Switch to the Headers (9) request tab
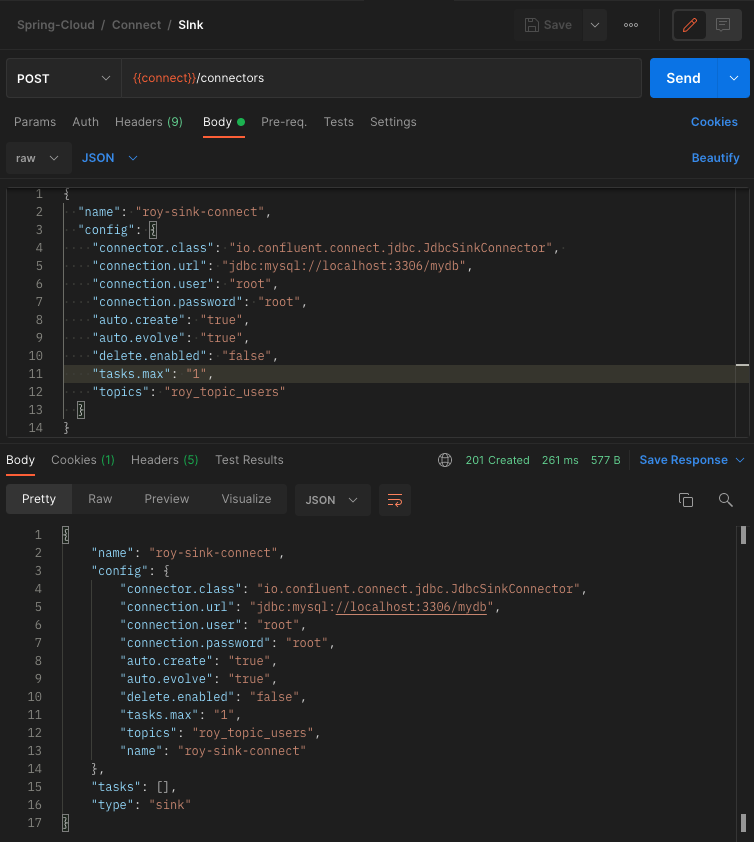Screen dimensions: 754x842 click(148, 122)
